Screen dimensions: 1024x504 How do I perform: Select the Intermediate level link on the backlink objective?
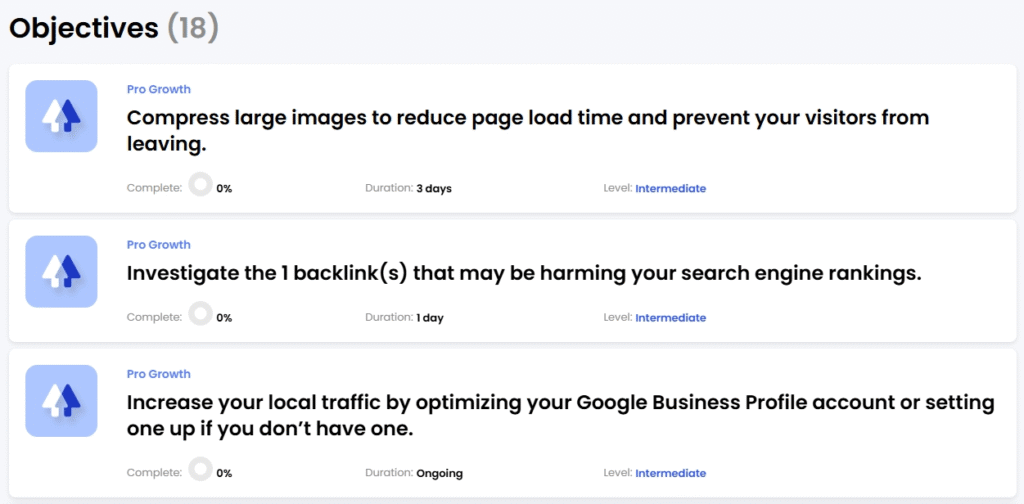point(670,318)
